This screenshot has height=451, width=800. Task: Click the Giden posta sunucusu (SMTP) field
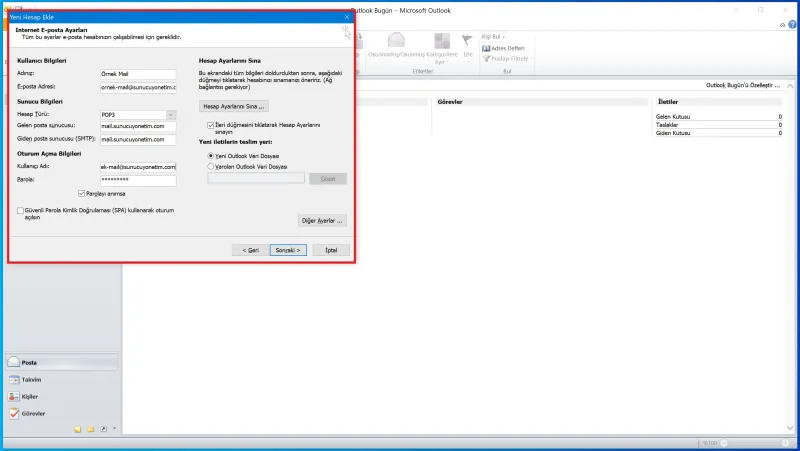pos(138,139)
